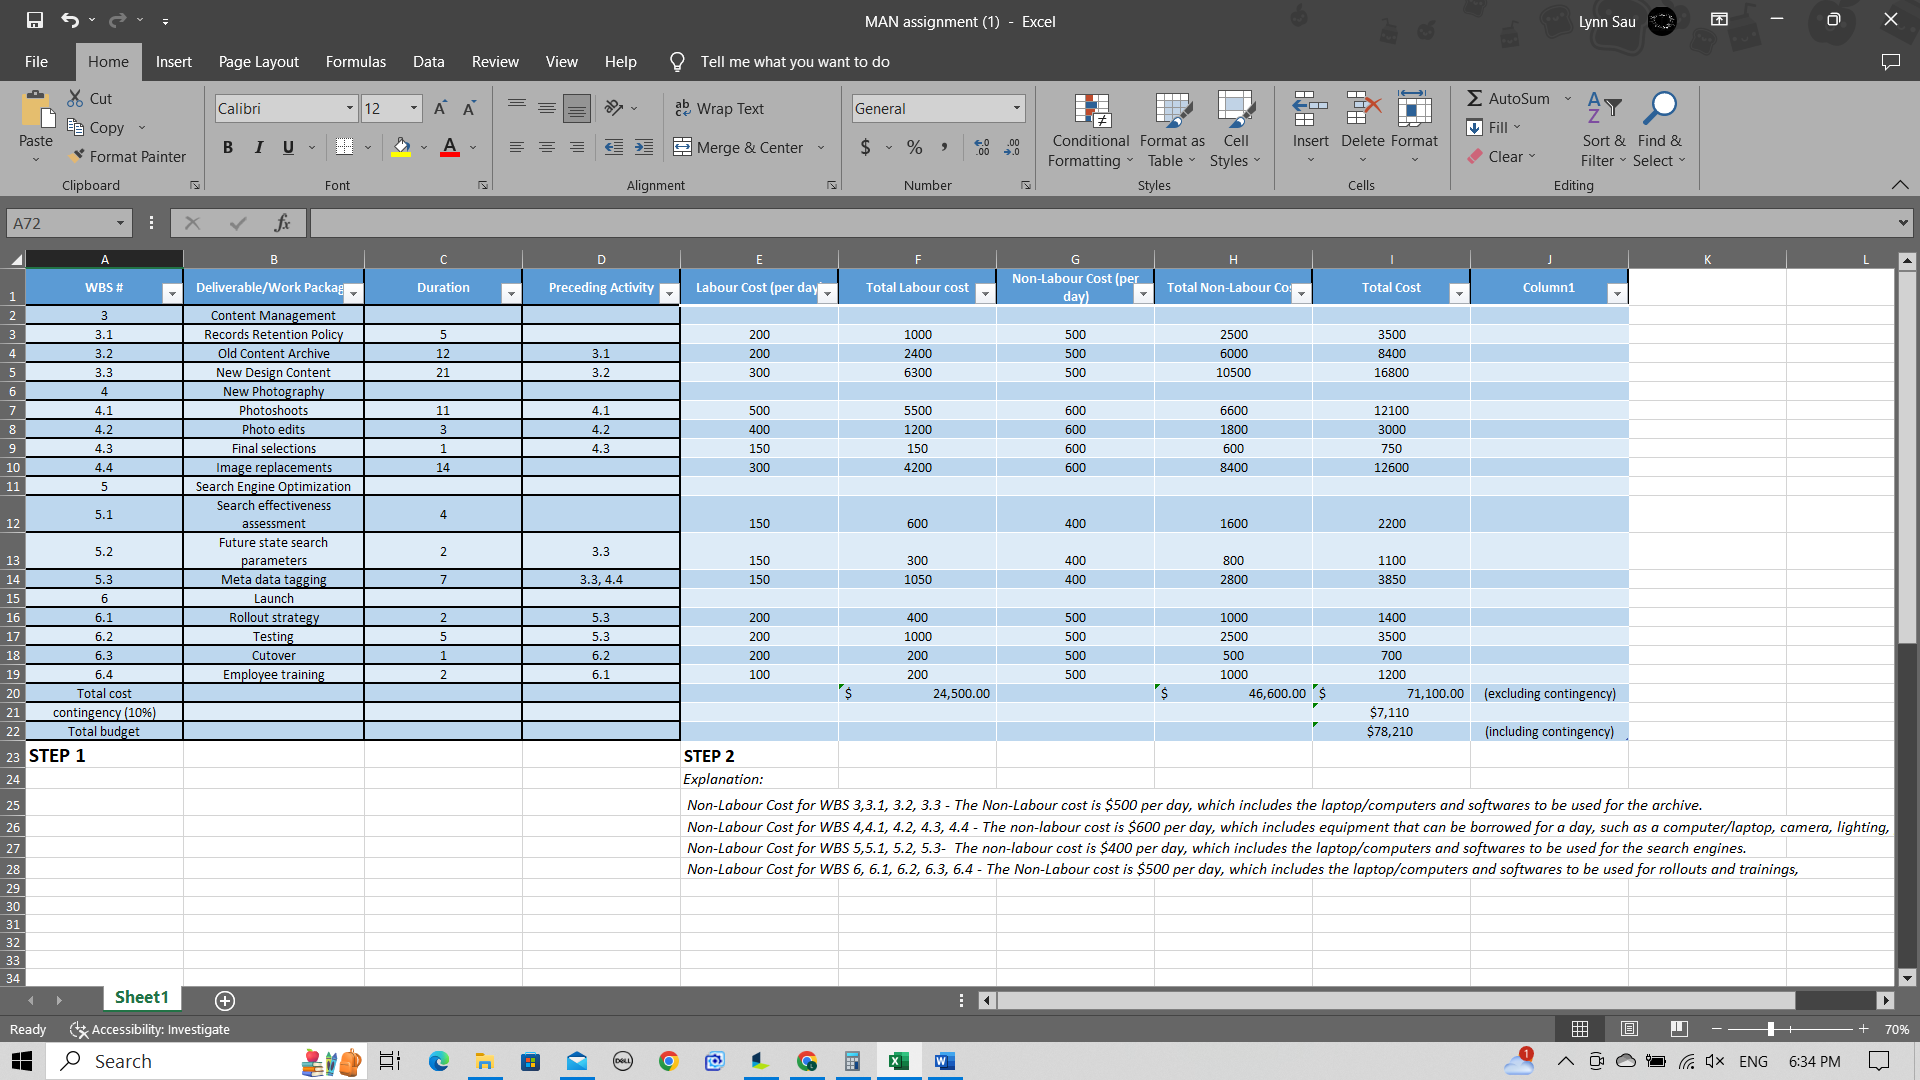Image resolution: width=1920 pixels, height=1080 pixels.
Task: Click the Paste clipboard icon
Action: click(x=36, y=110)
